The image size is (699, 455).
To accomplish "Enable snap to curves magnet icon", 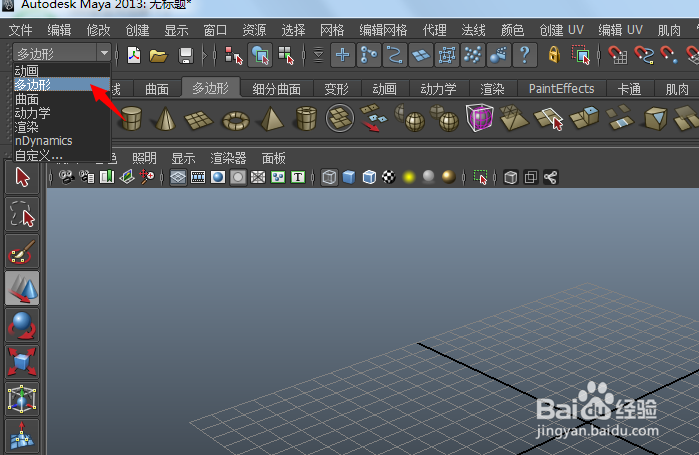I will point(644,55).
